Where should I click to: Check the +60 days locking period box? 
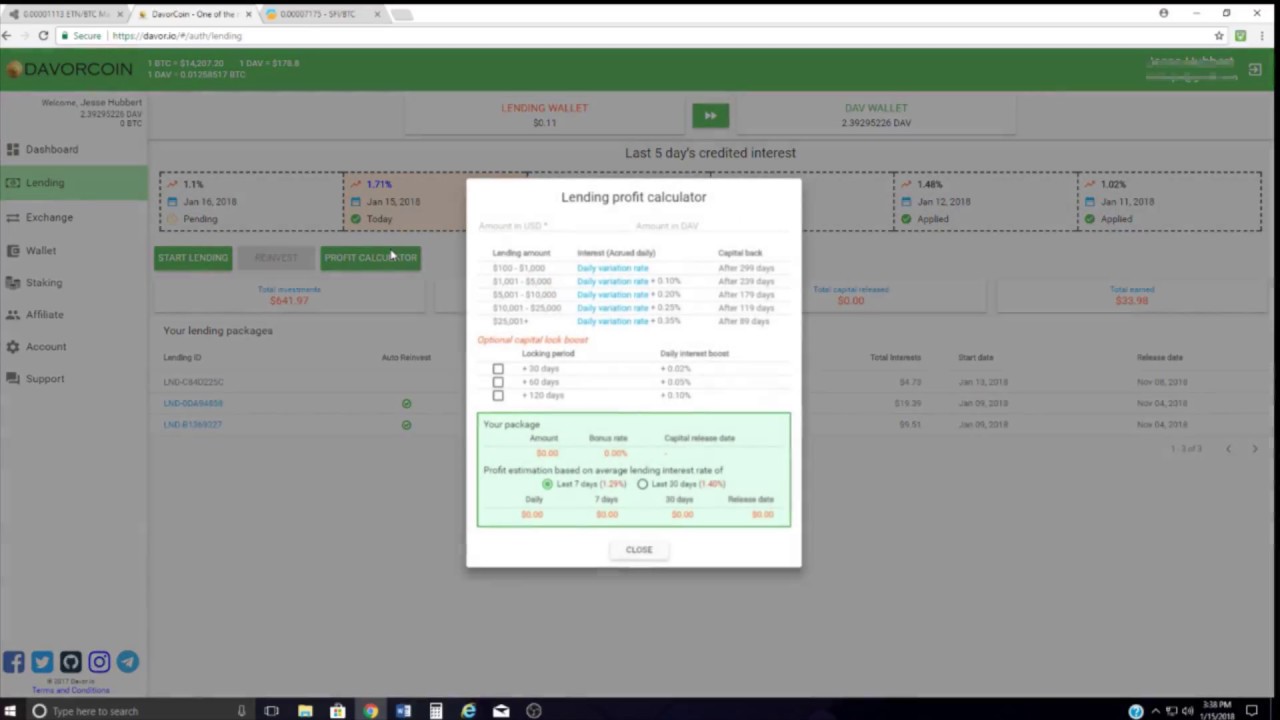pos(498,382)
